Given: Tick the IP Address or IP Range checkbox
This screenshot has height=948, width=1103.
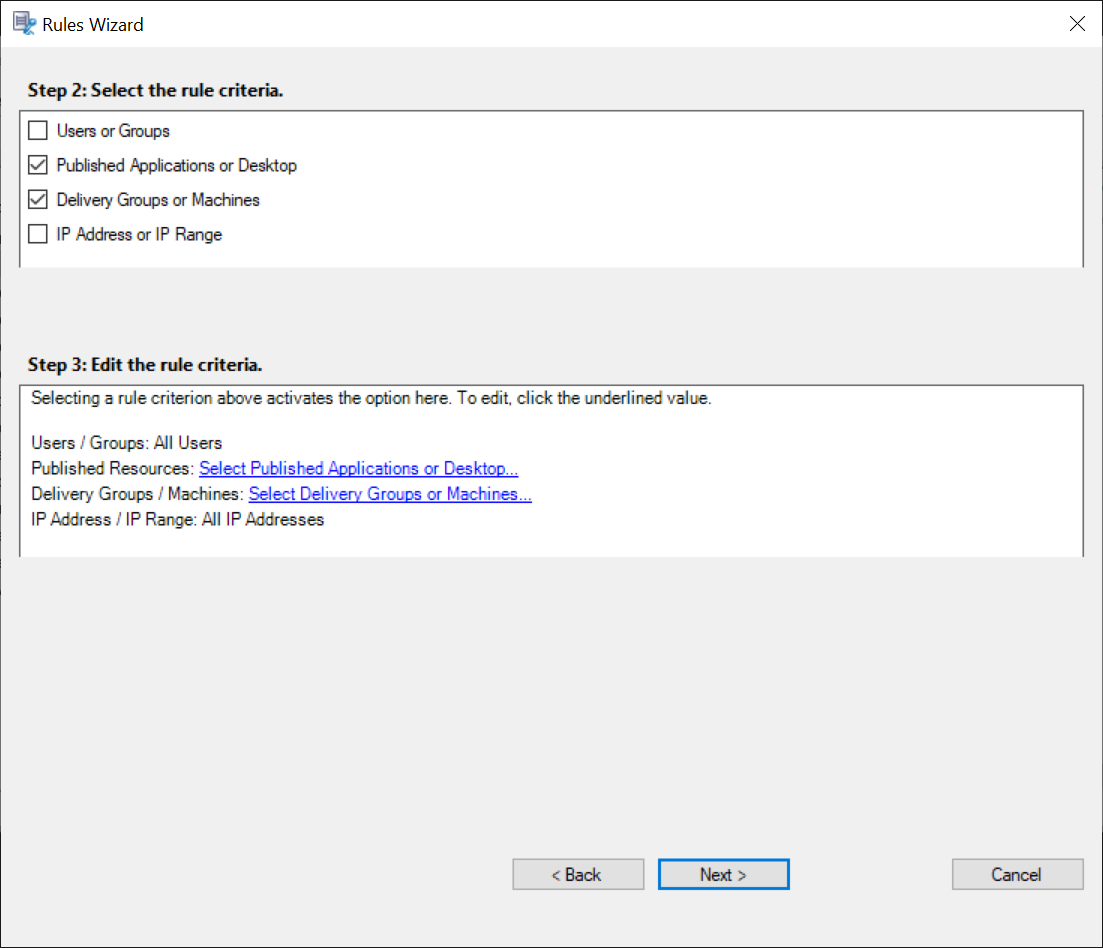Looking at the screenshot, I should (x=38, y=235).
